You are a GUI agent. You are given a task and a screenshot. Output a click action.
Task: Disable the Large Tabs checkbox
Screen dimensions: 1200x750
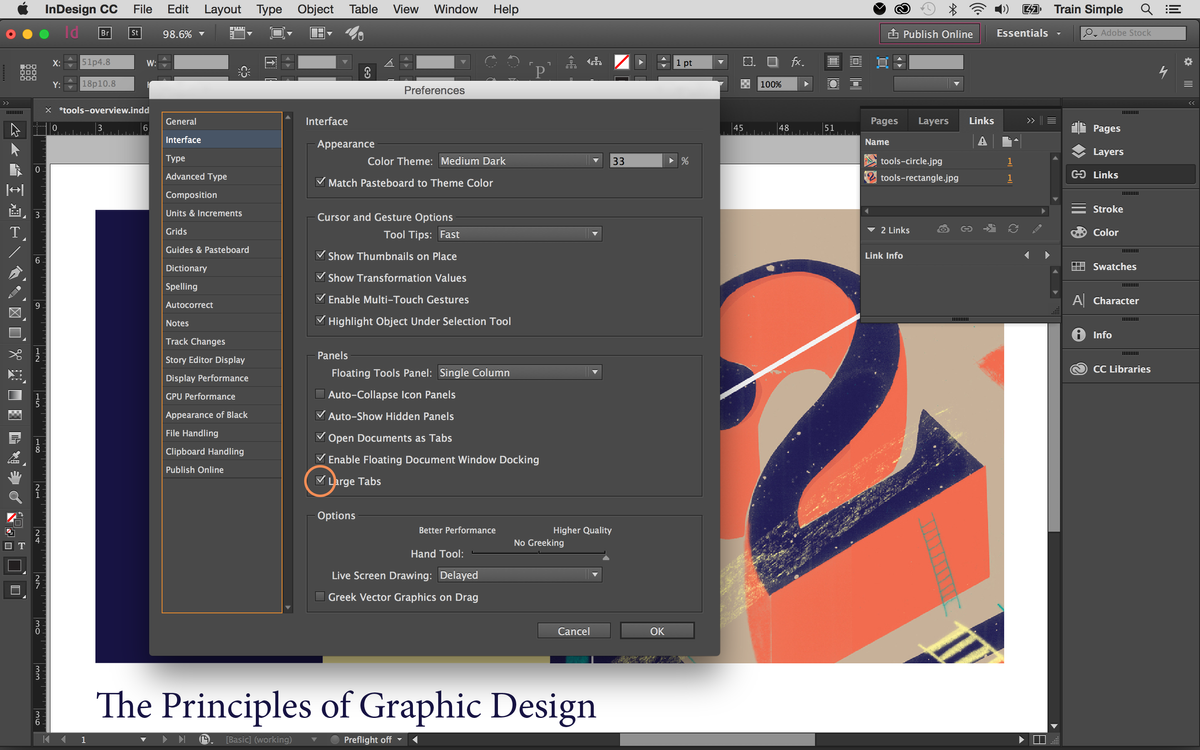tap(320, 481)
